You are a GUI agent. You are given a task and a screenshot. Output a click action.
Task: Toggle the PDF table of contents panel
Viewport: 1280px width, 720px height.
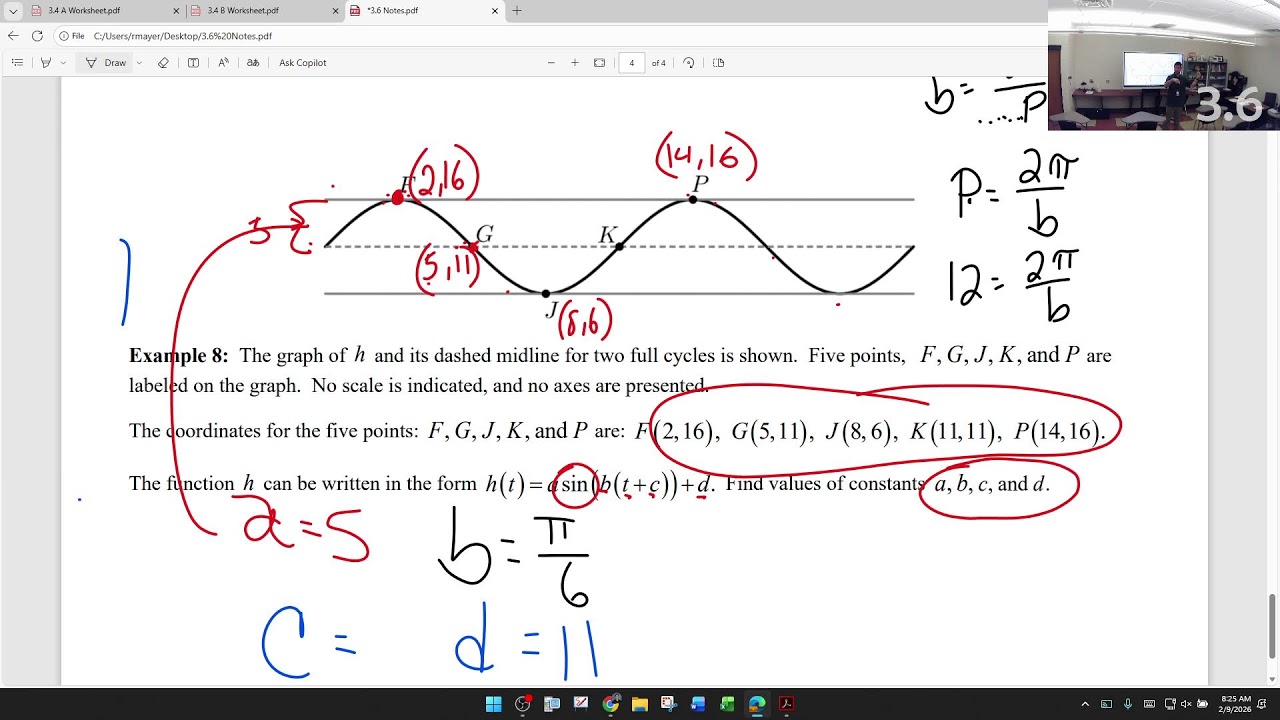(x=17, y=62)
